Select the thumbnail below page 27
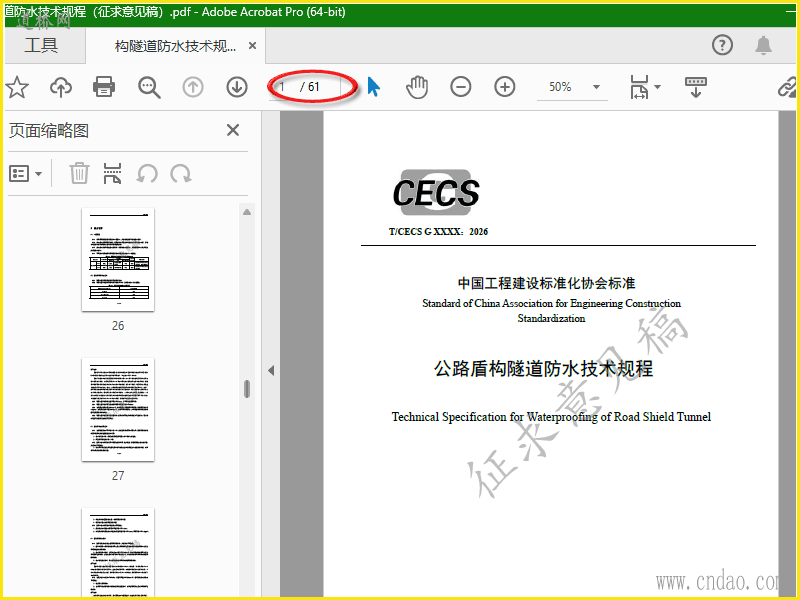Viewport: 800px width, 600px height. click(118, 552)
